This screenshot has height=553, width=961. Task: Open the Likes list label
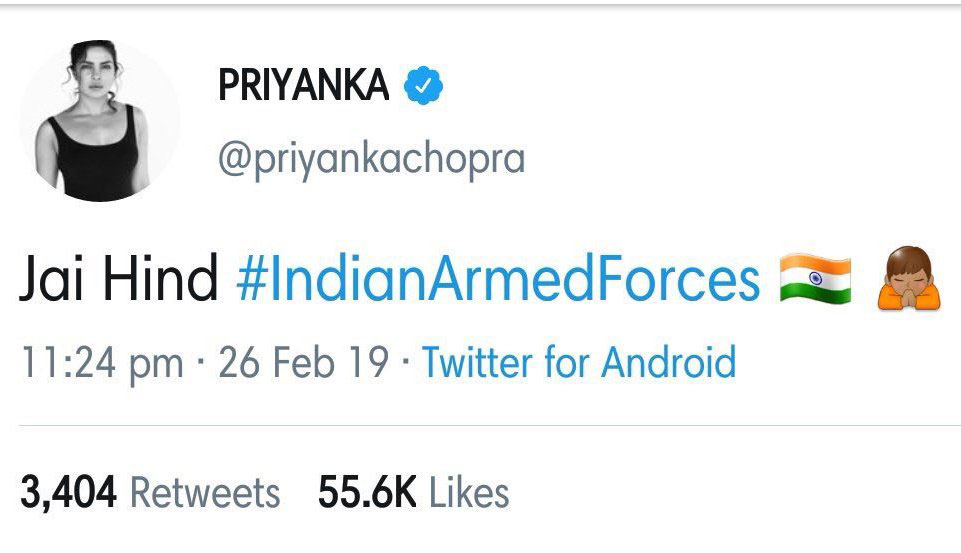pyautogui.click(x=469, y=493)
